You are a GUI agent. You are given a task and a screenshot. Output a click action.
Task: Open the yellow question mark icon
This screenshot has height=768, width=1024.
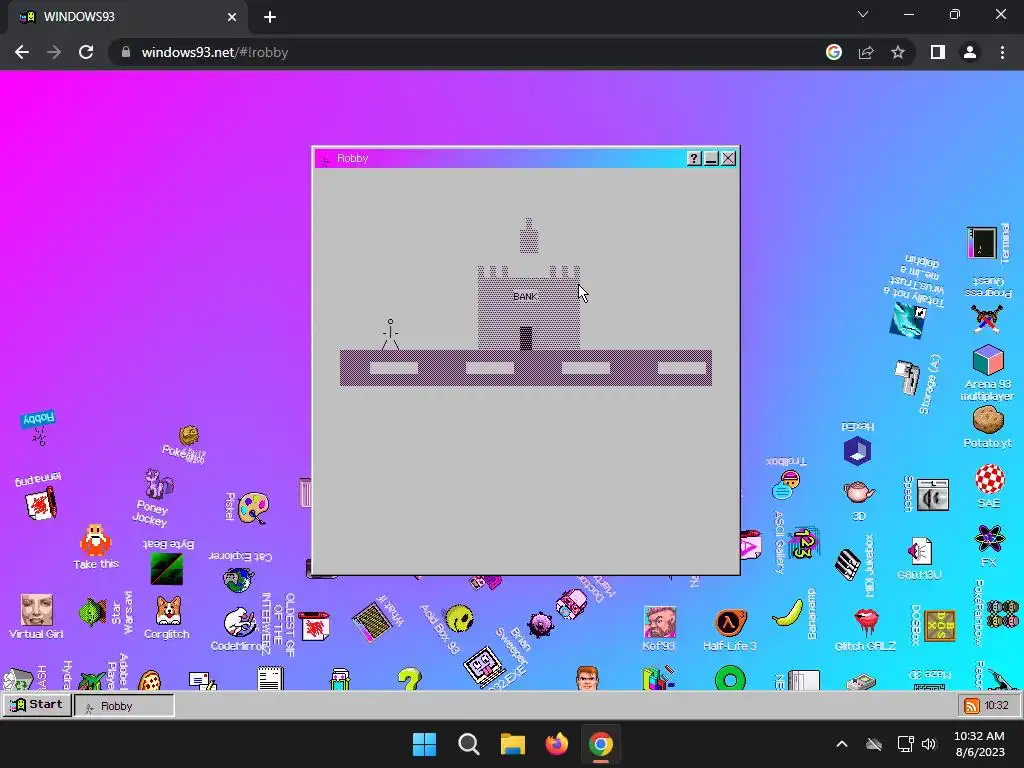pyautogui.click(x=409, y=679)
